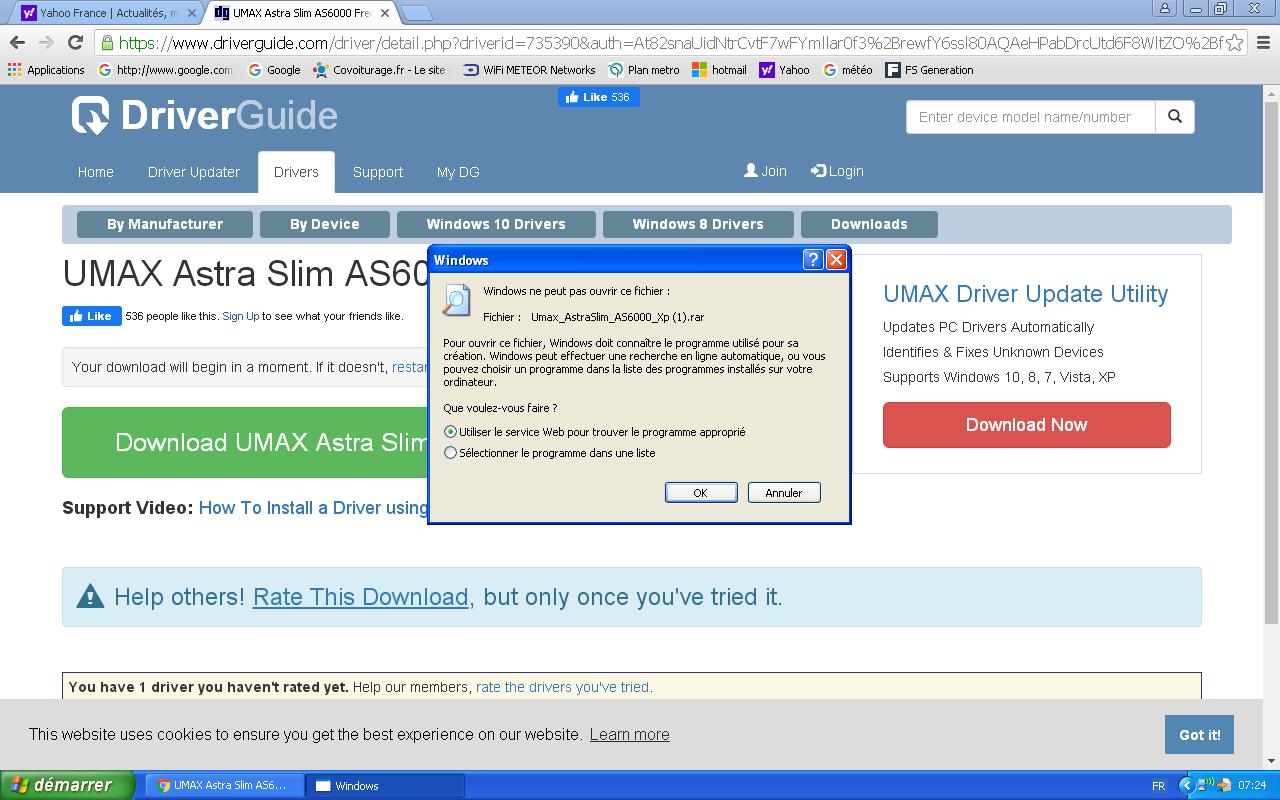The width and height of the screenshot is (1280, 800).
Task: Open the Drivers nav tab
Action: (296, 172)
